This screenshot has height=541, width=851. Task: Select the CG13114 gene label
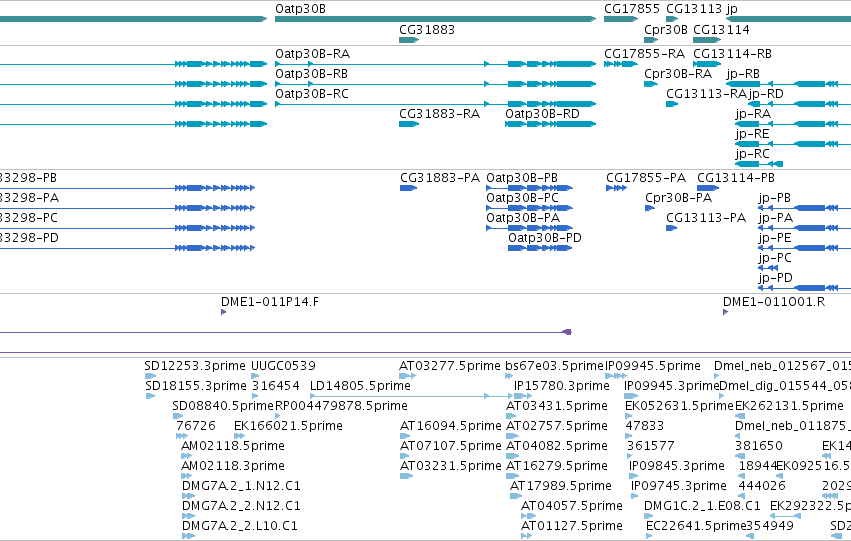(x=721, y=29)
